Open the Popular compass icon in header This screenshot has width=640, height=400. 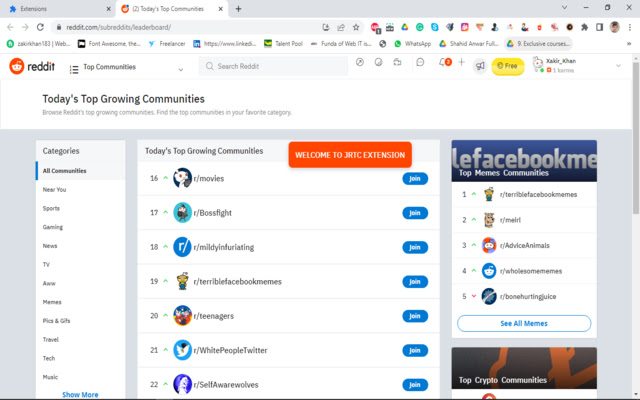pyautogui.click(x=360, y=62)
